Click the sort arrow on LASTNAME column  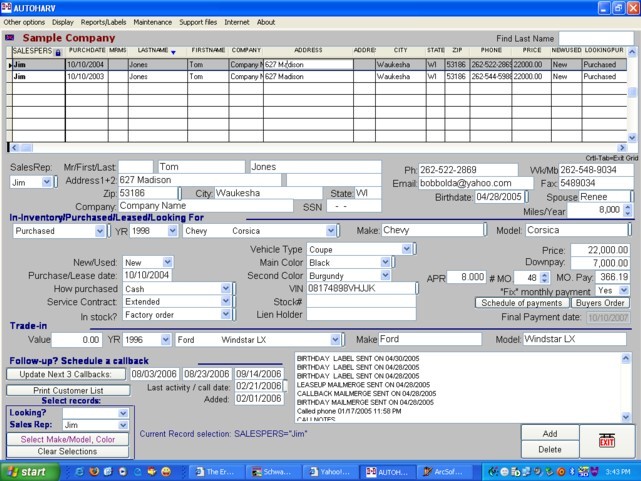click(x=173, y=51)
